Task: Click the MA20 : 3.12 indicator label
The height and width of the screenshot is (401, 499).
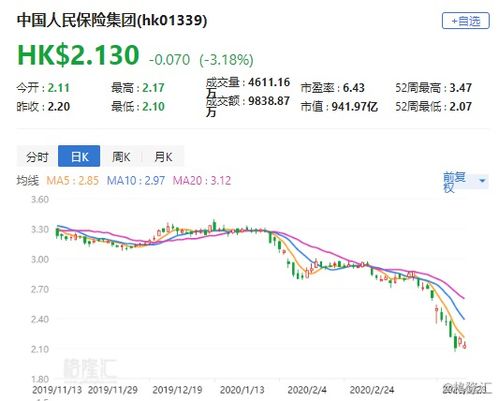Action: click(x=202, y=181)
